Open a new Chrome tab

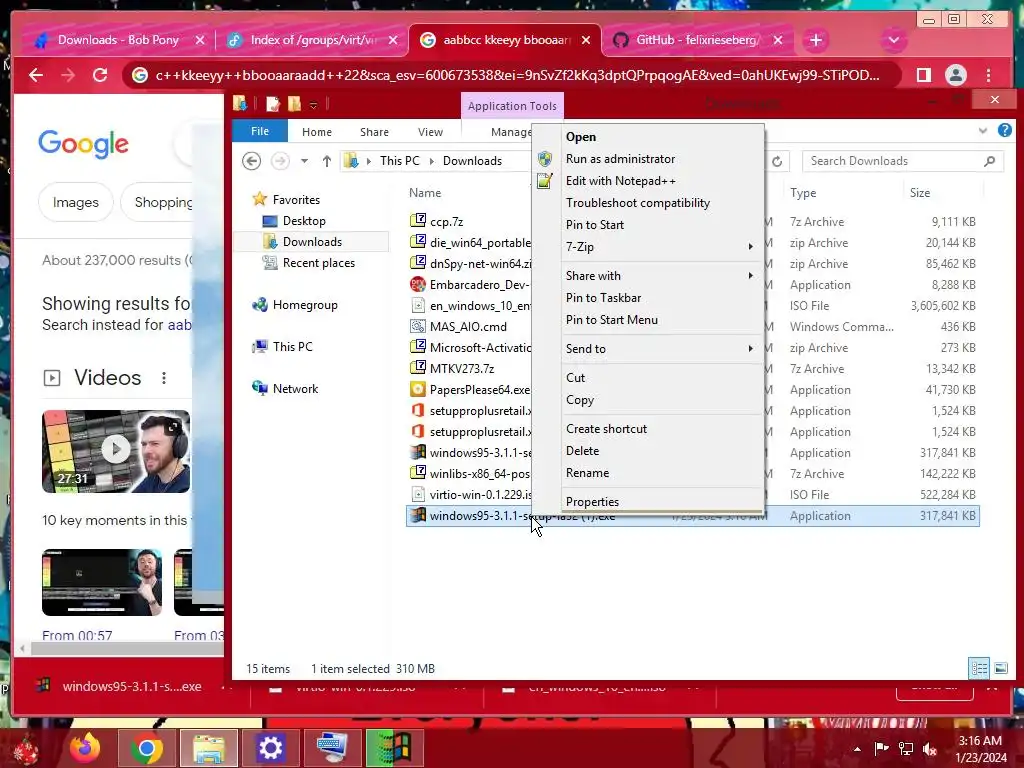tap(816, 40)
